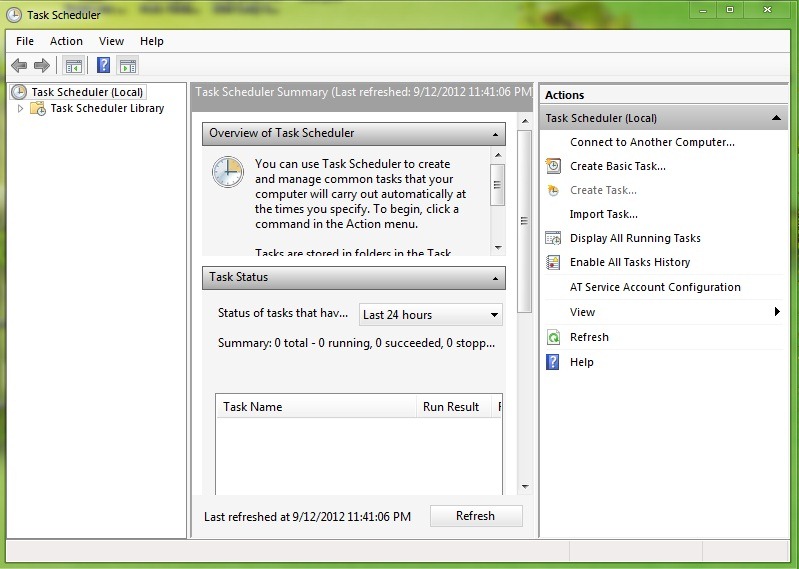Click Overview text scrollbar up arrow

coord(498,155)
